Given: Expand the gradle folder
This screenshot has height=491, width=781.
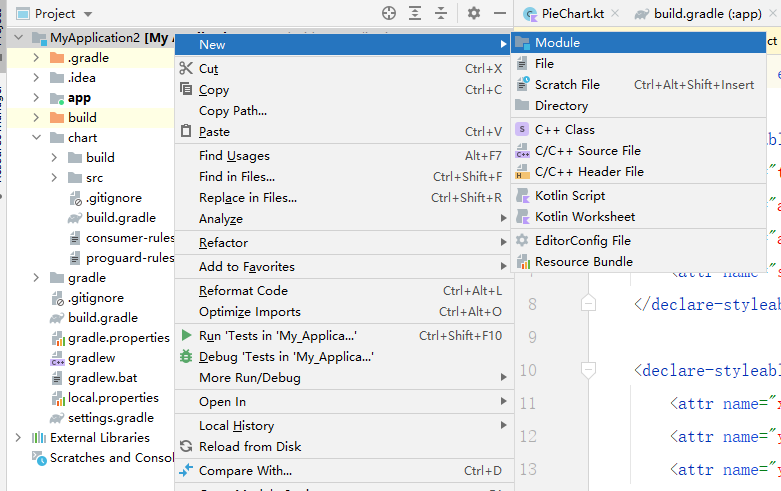Looking at the screenshot, I should (36, 277).
